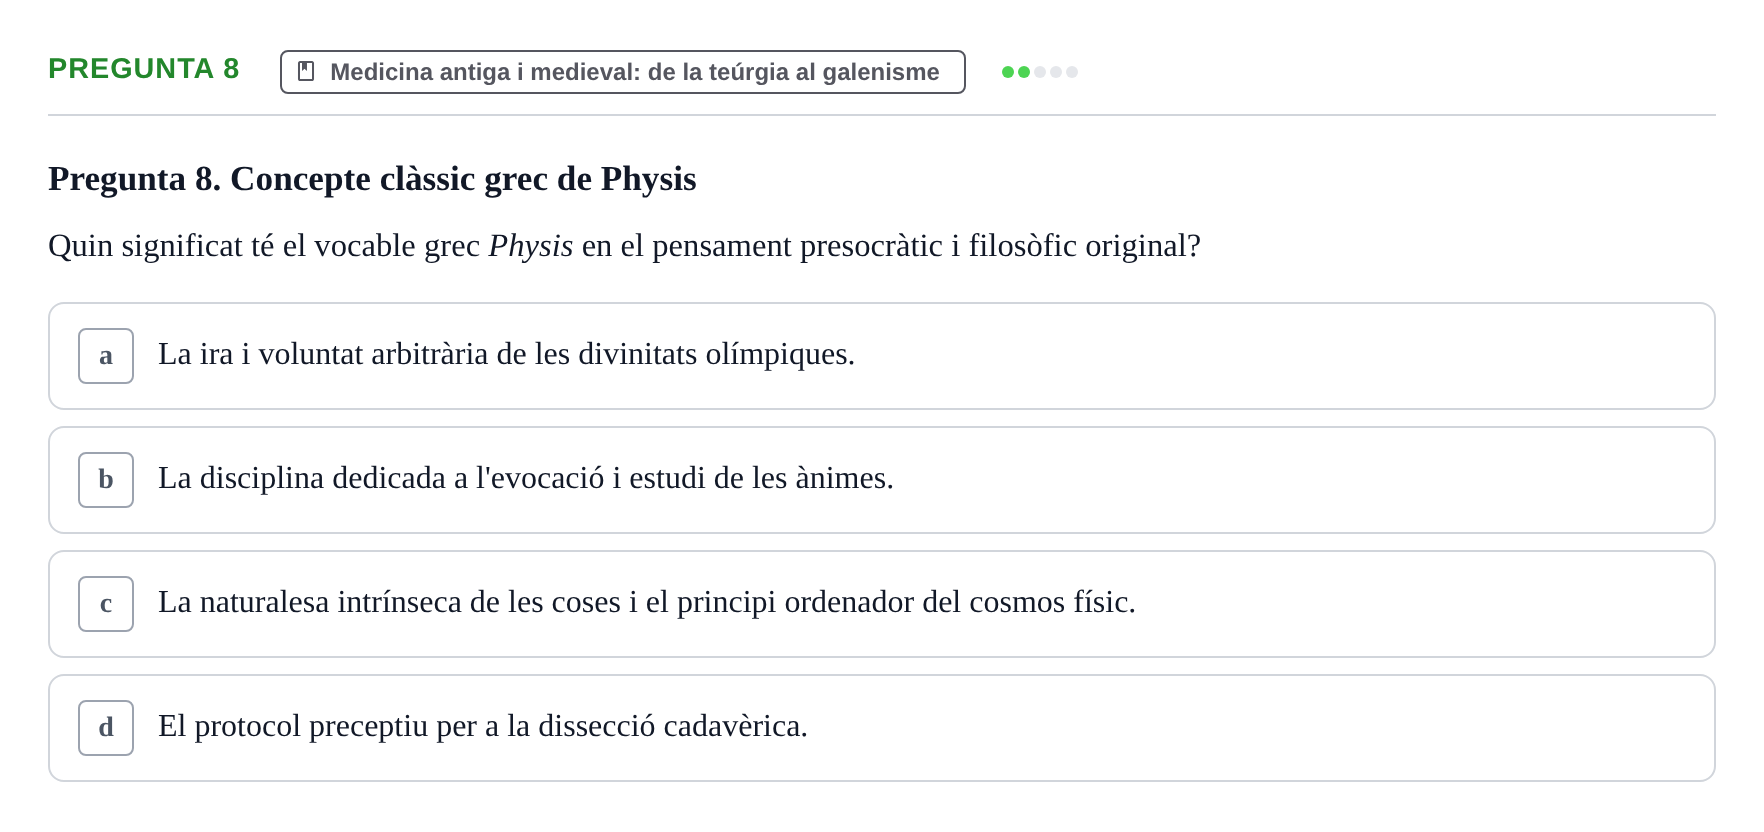The height and width of the screenshot is (832, 1764).
Task: Choose 'La ira i voluntat arbitrària' answer
Action: (x=882, y=356)
